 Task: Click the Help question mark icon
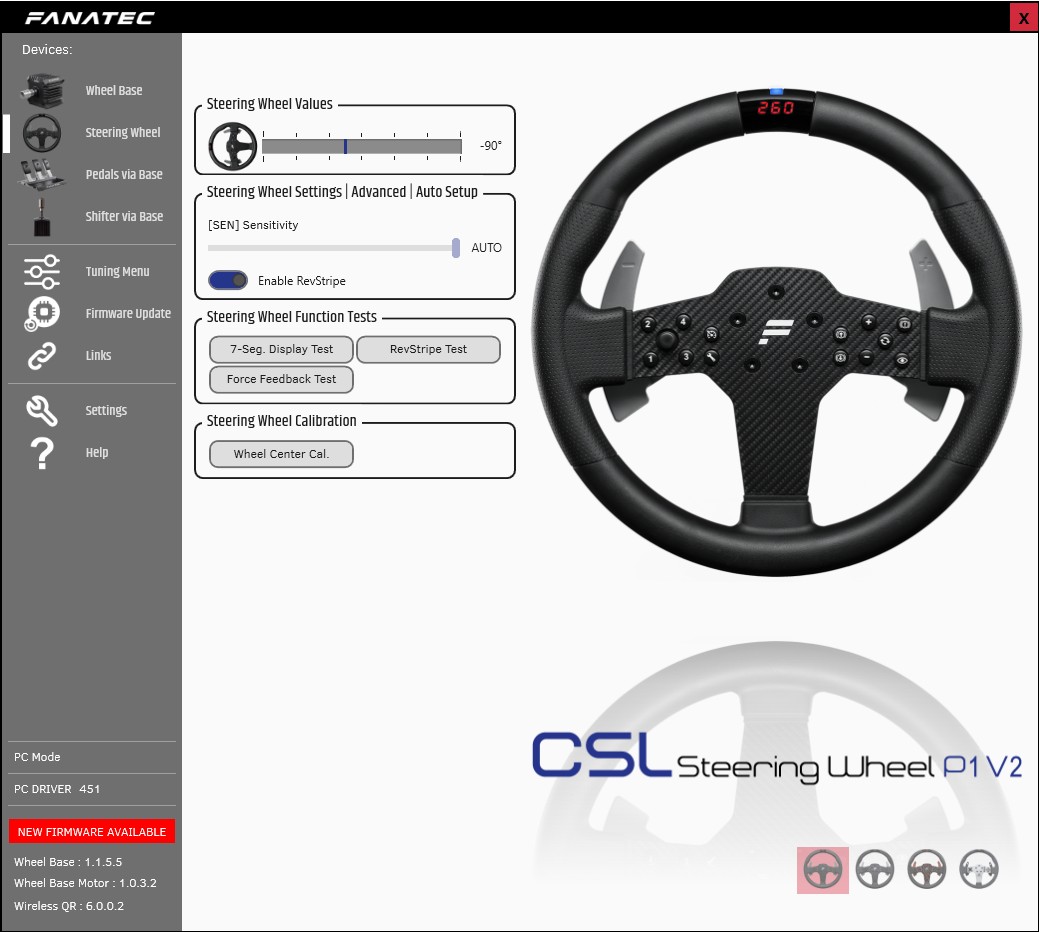tap(42, 453)
